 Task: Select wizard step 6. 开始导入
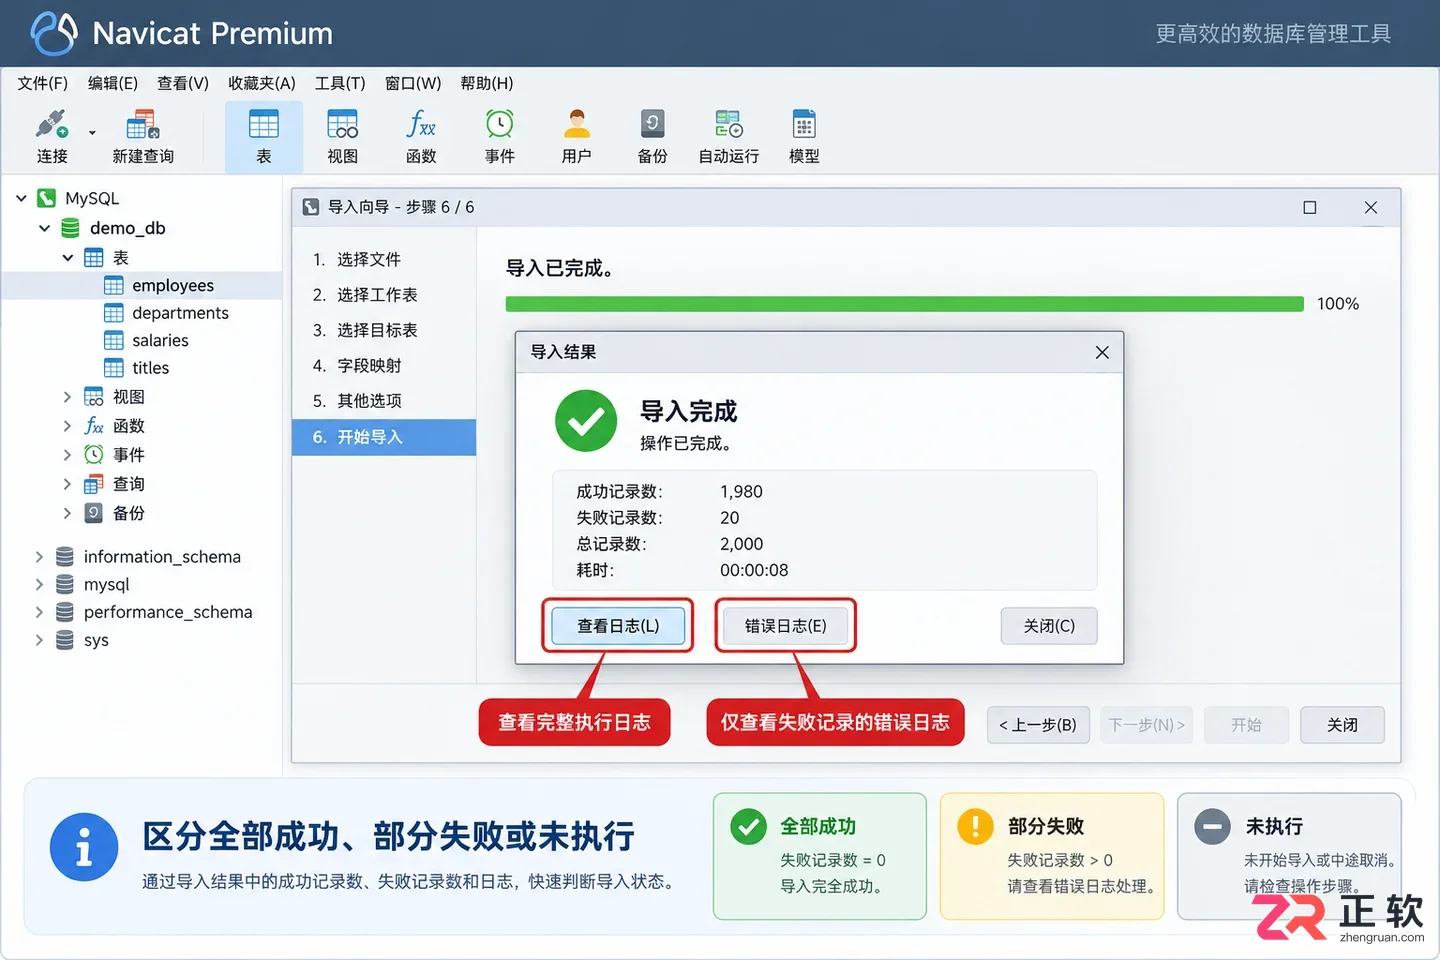point(384,437)
